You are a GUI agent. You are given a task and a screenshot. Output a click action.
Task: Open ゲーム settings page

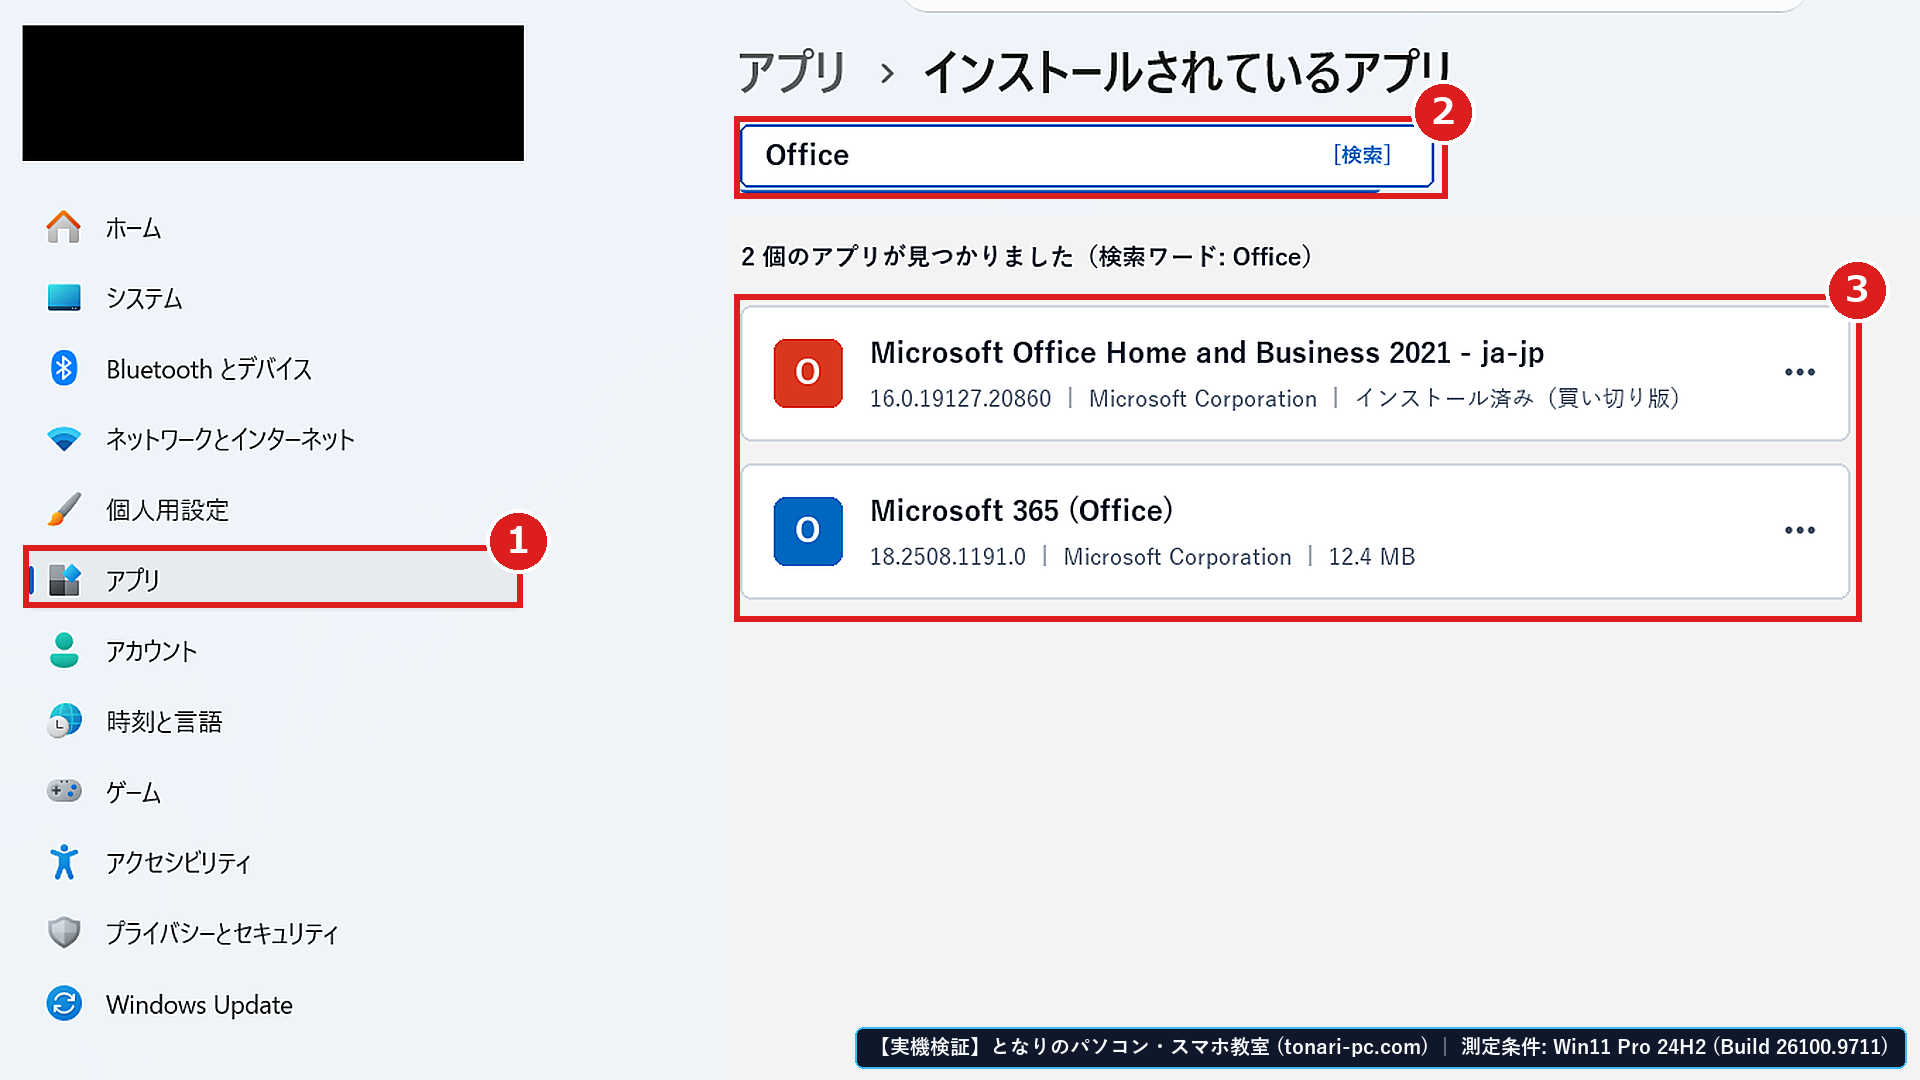[134, 792]
